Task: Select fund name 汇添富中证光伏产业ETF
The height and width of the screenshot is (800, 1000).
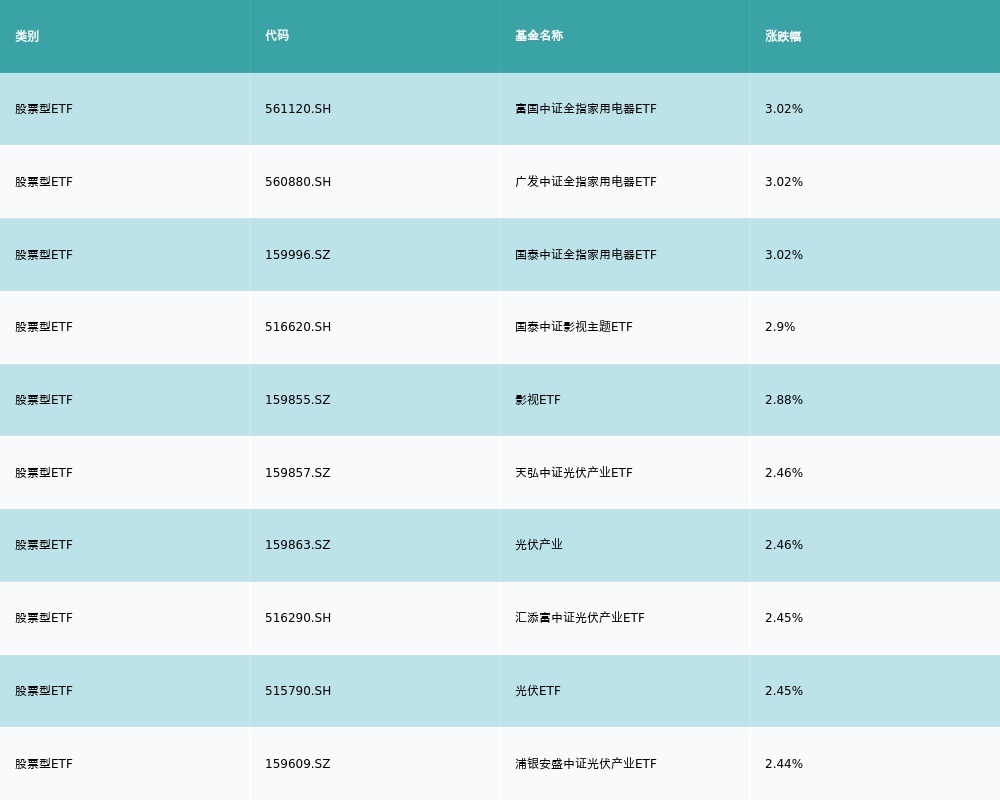Action: coord(580,618)
